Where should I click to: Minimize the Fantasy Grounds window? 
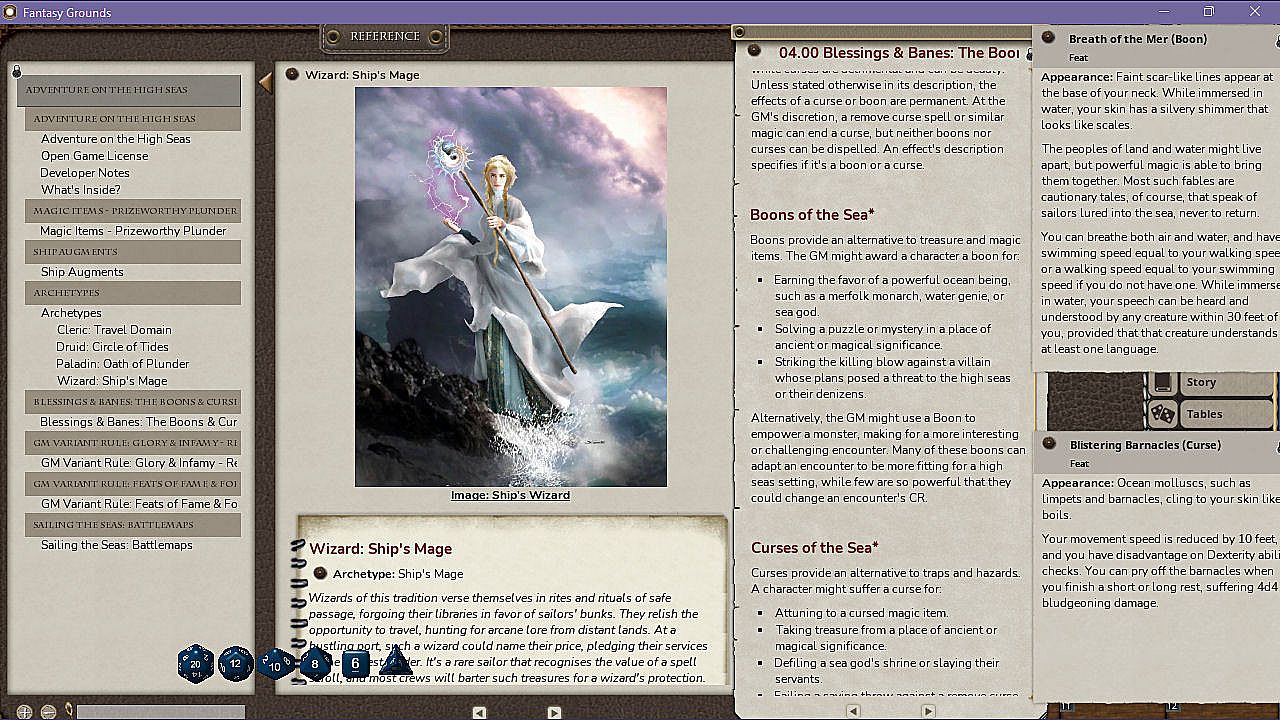coord(1164,12)
